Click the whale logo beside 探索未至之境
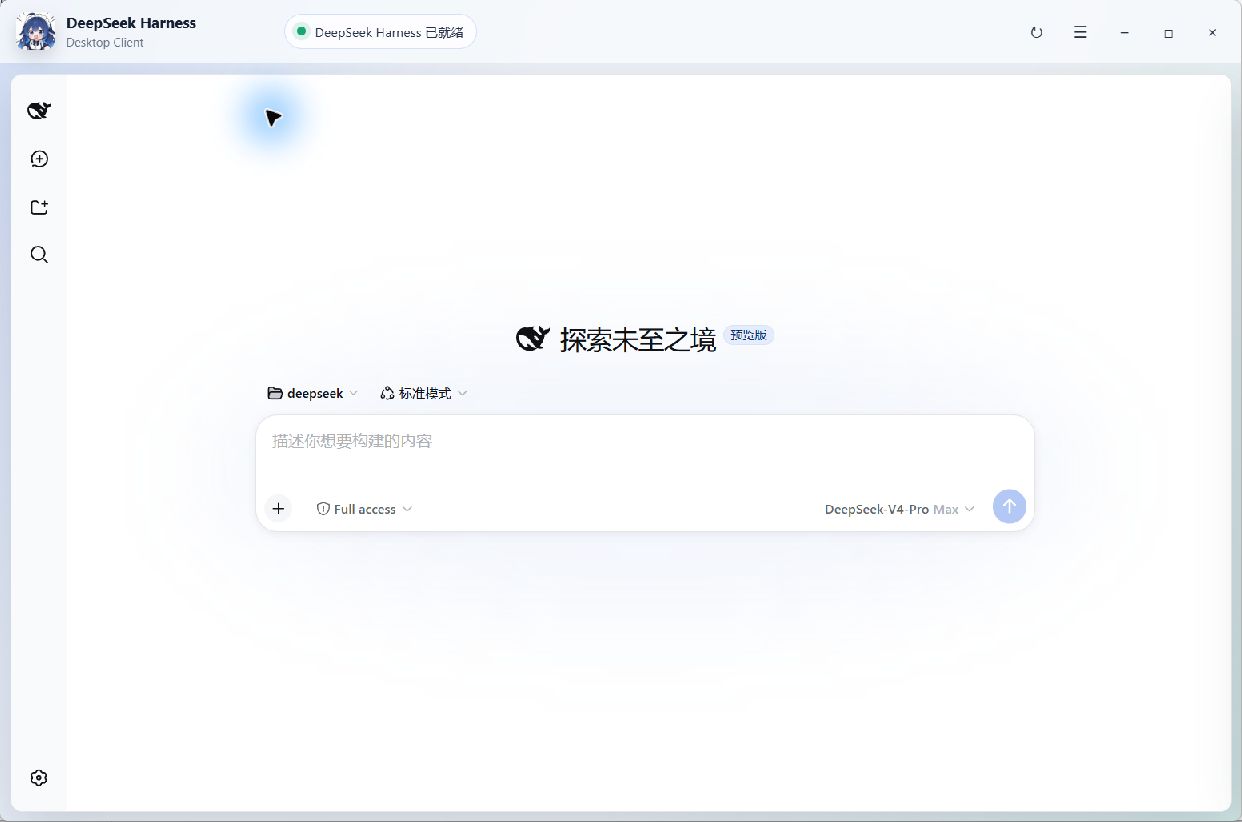The height and width of the screenshot is (822, 1242). point(533,339)
